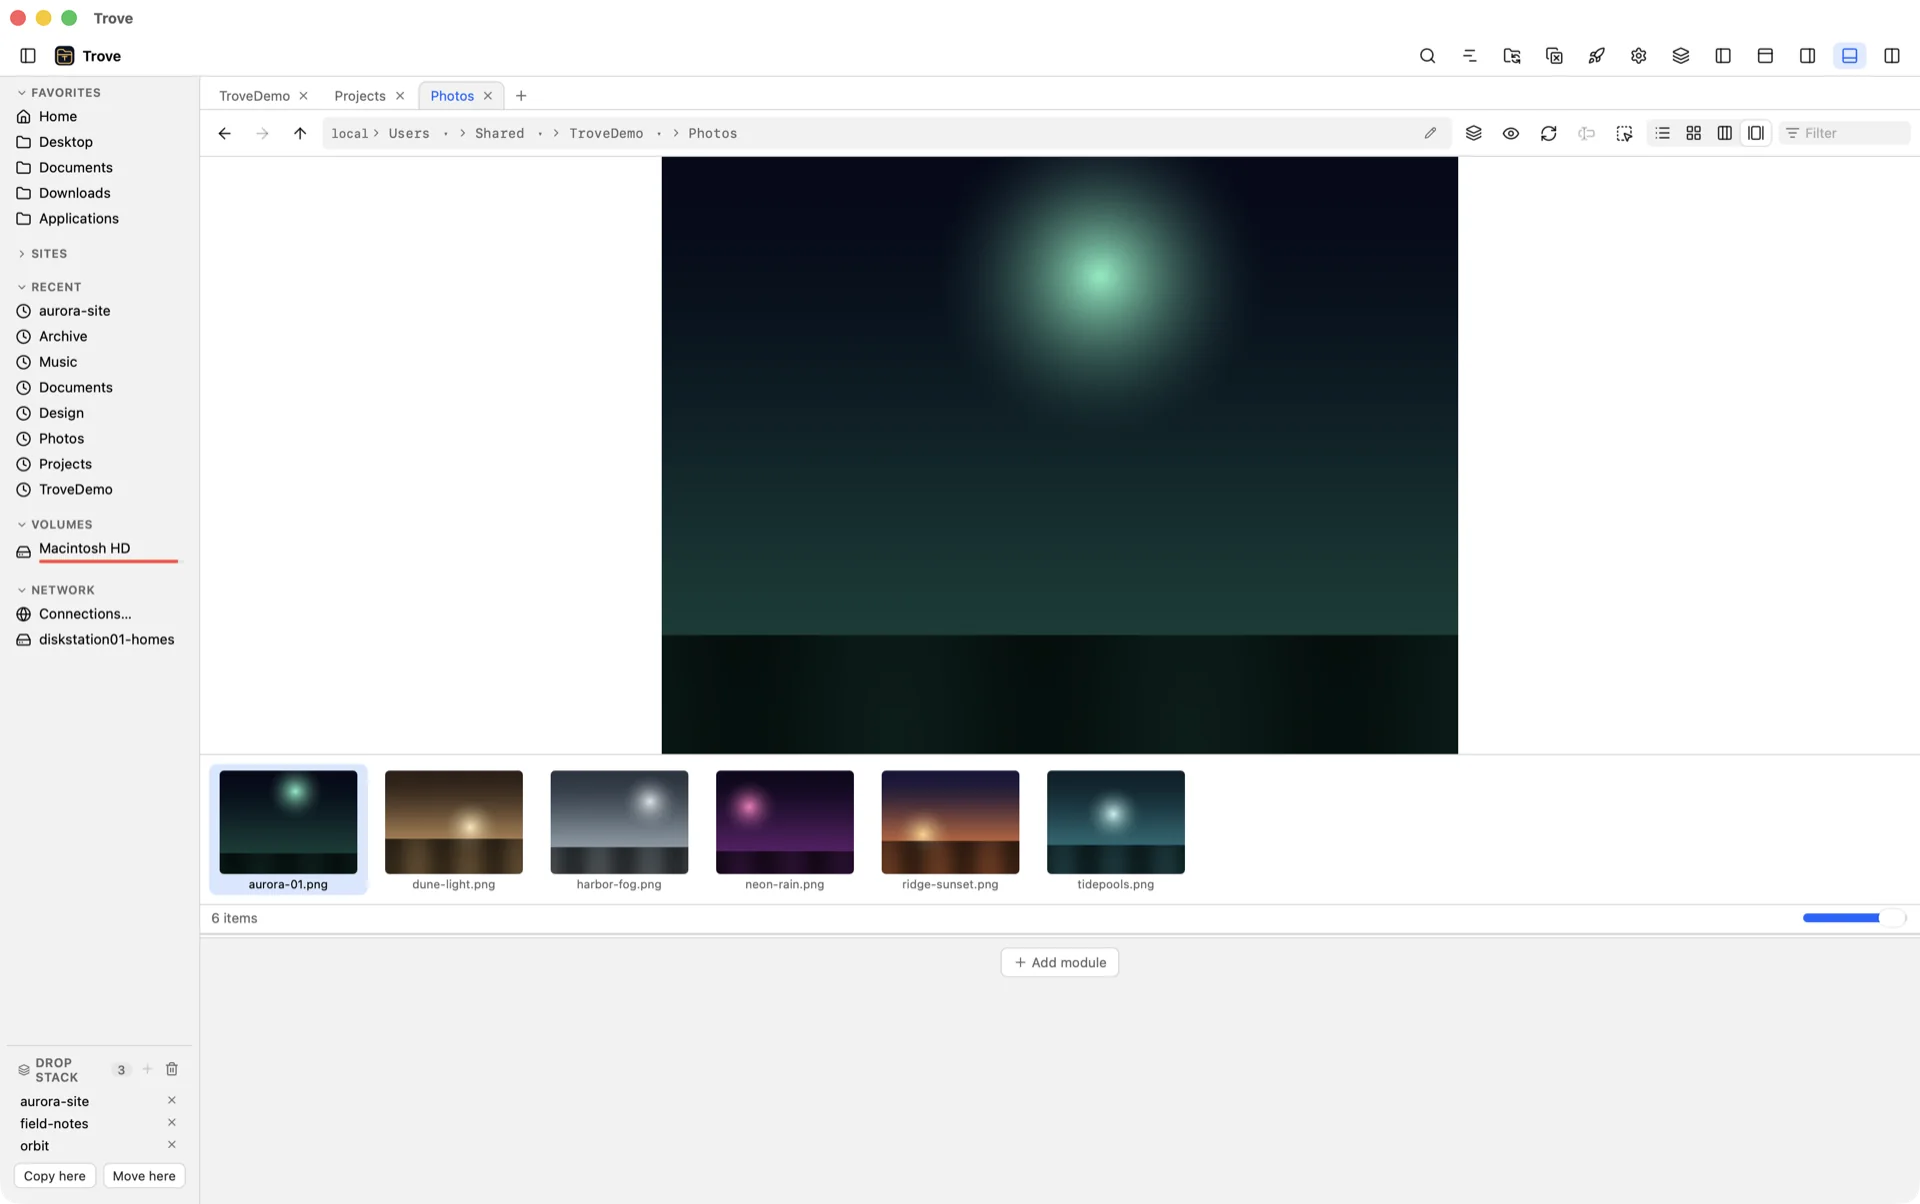Click in the Filter field

(1845, 133)
